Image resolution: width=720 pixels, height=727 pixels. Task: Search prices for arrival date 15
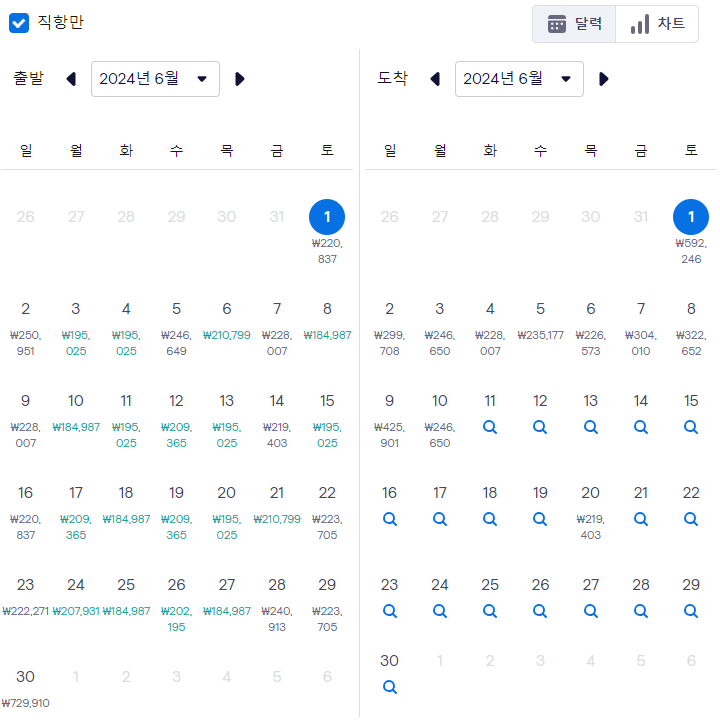click(x=691, y=427)
